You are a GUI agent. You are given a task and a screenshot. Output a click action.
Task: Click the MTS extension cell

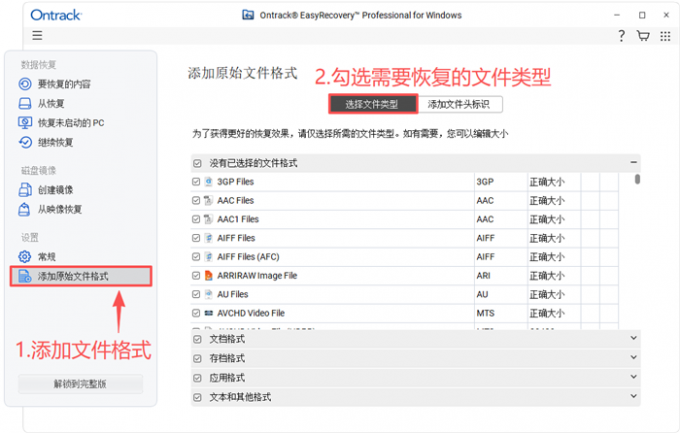tap(501, 313)
